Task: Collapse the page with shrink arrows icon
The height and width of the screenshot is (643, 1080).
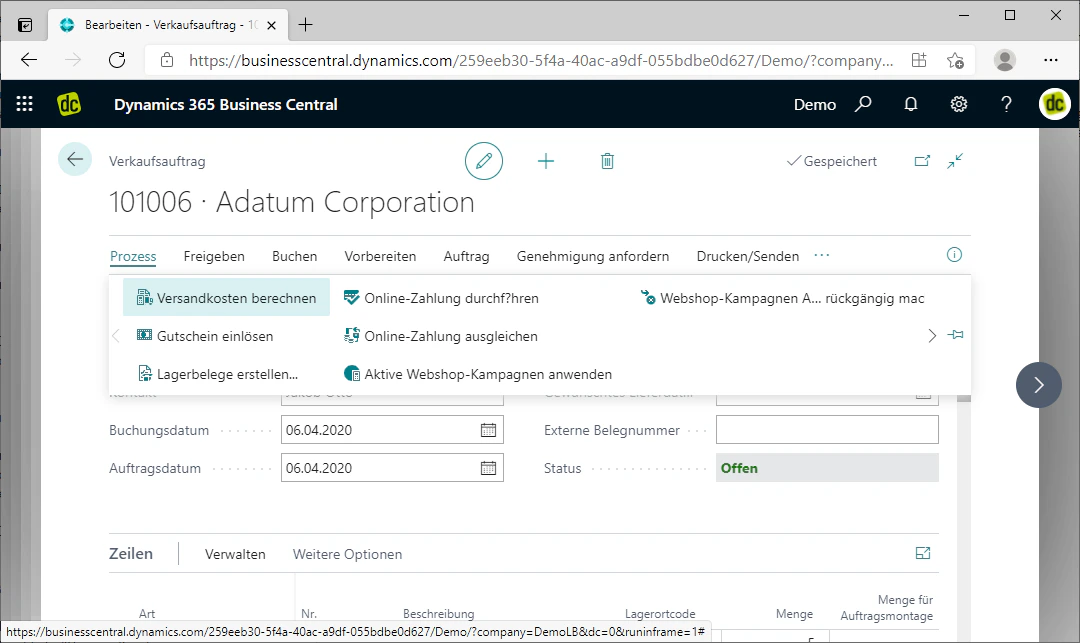Action: pos(955,161)
